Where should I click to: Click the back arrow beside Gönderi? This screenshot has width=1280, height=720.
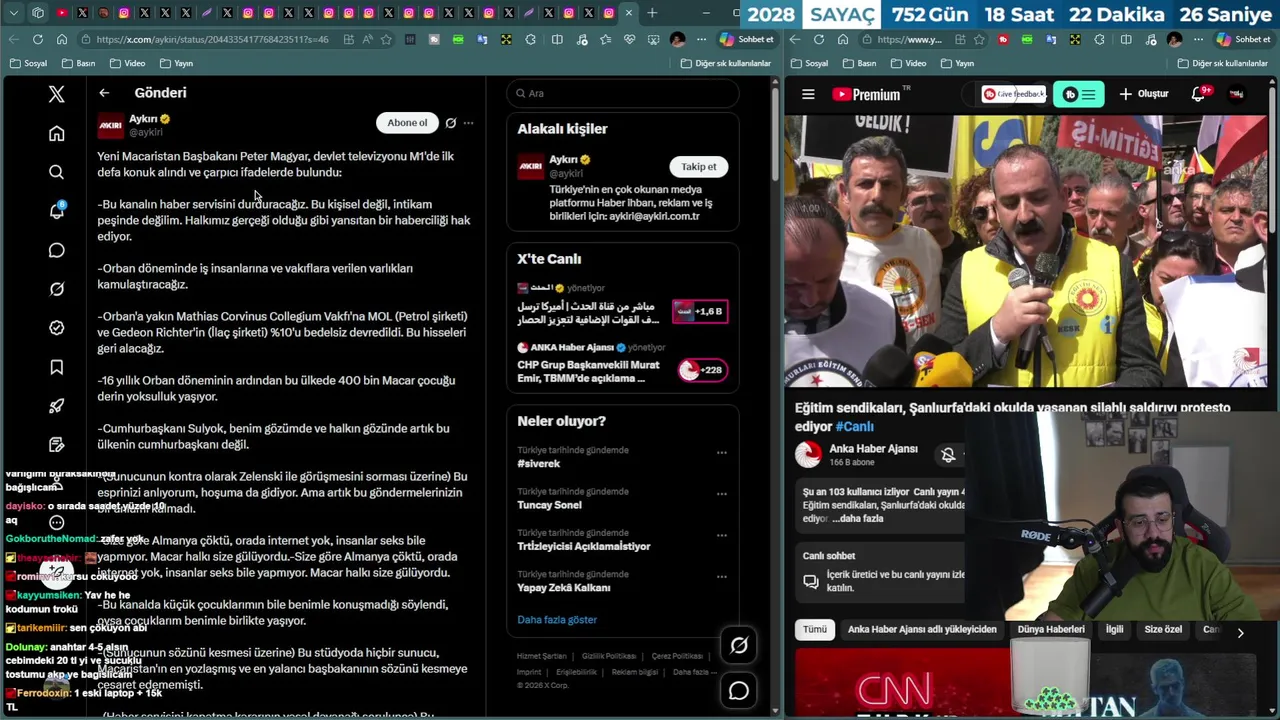pos(104,93)
